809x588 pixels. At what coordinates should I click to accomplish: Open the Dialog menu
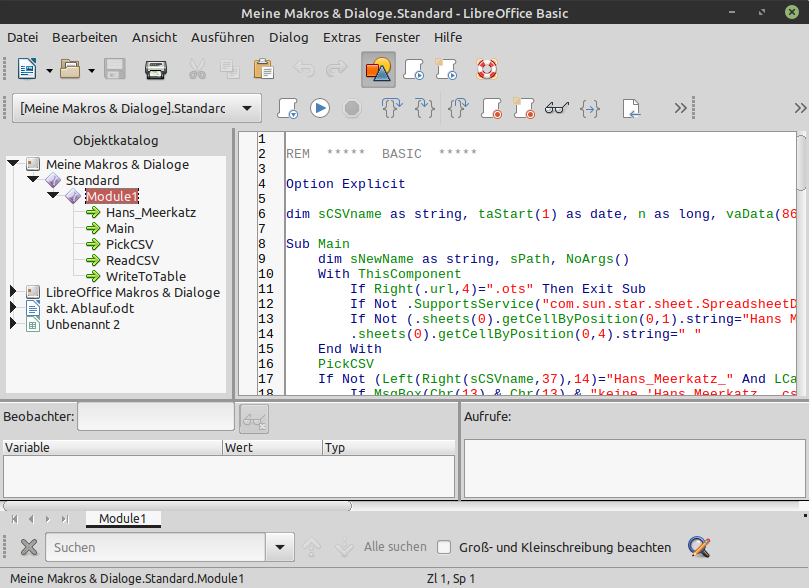point(289,38)
